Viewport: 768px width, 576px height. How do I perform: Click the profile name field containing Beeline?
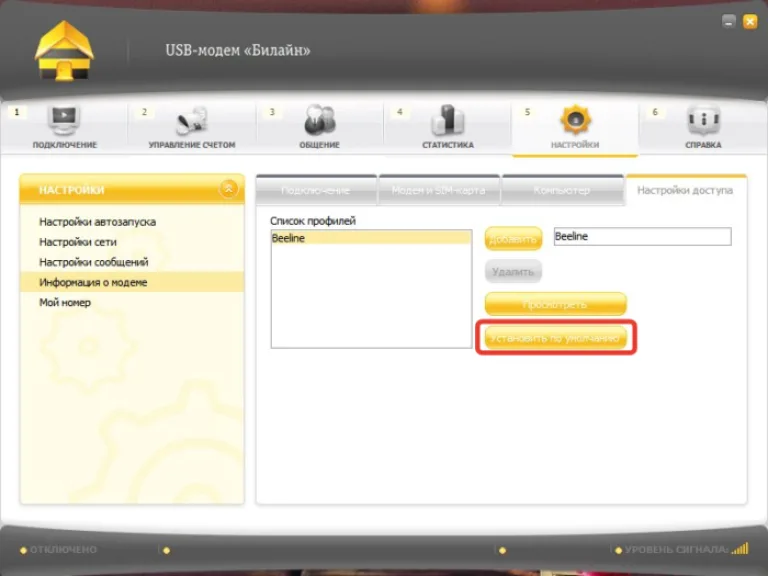click(x=642, y=236)
